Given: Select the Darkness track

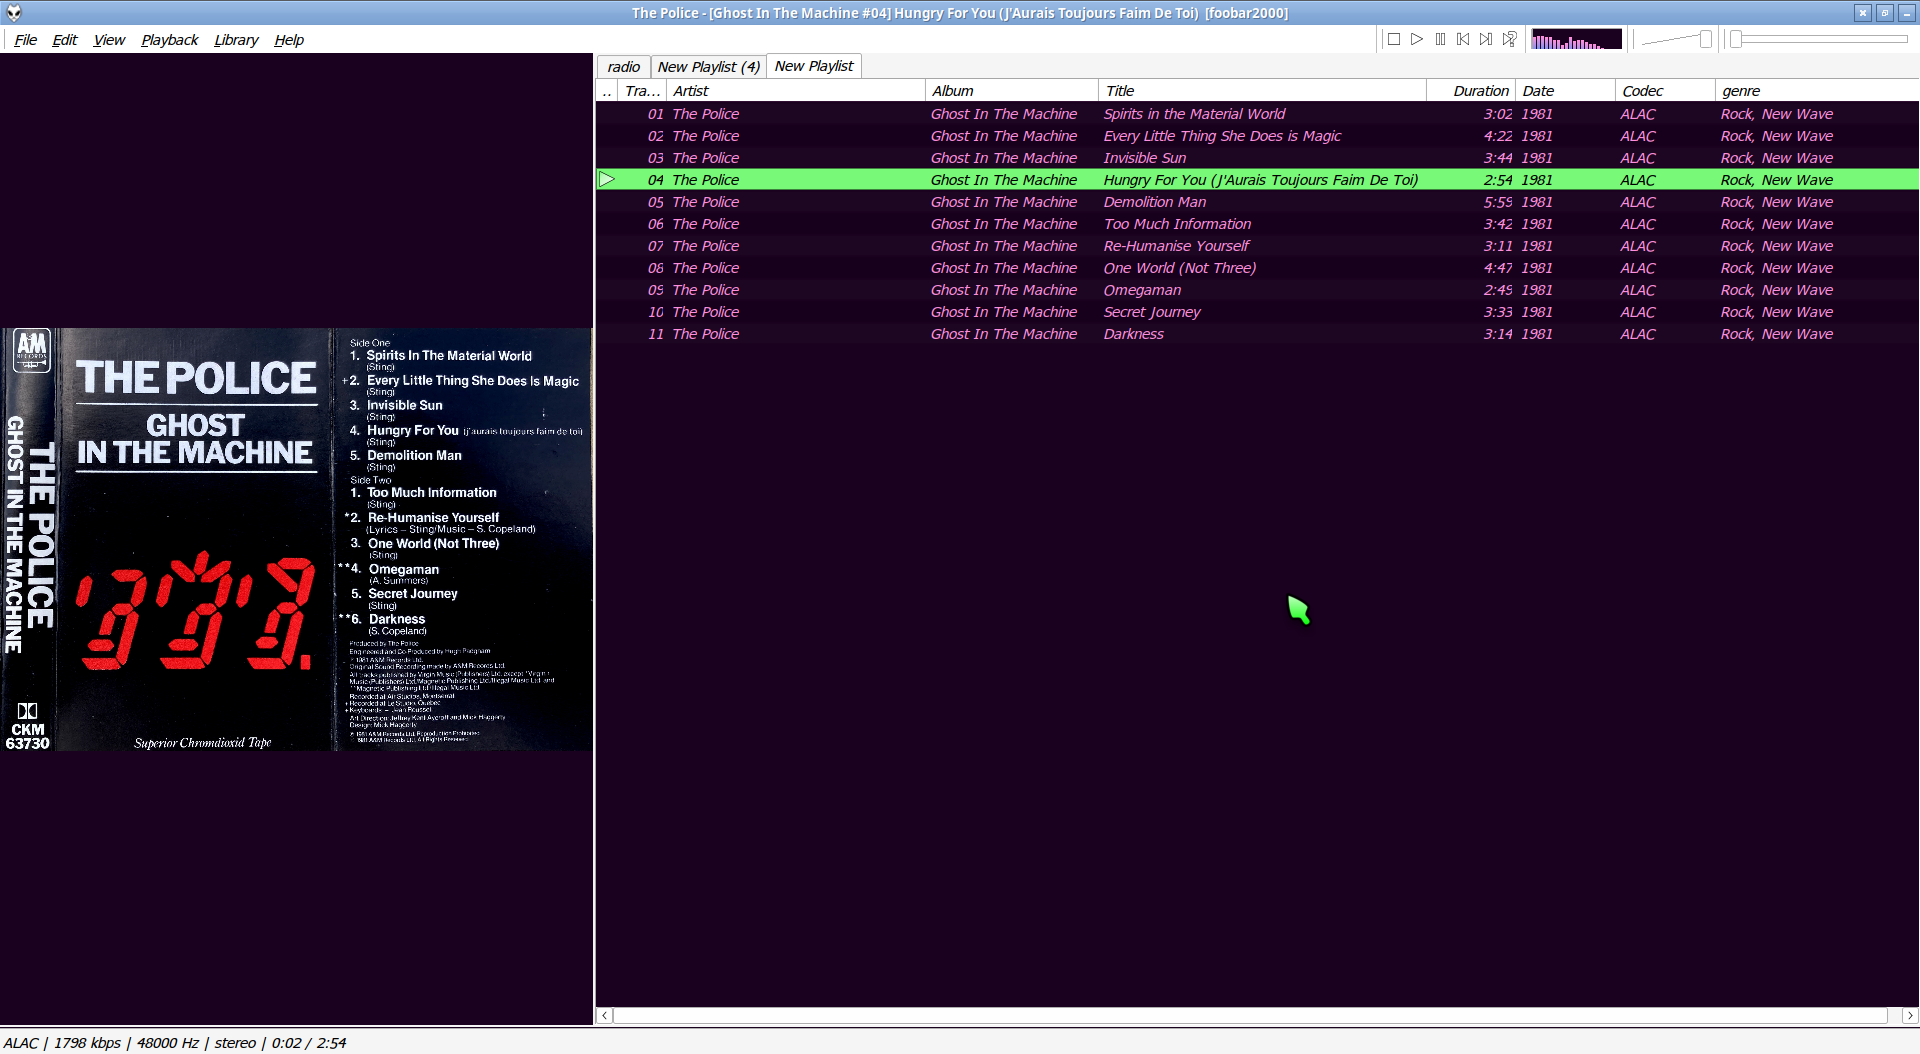Looking at the screenshot, I should [1257, 334].
